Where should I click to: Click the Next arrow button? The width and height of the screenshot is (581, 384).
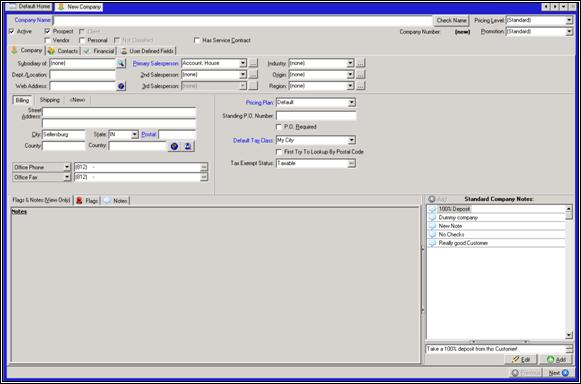click(559, 373)
